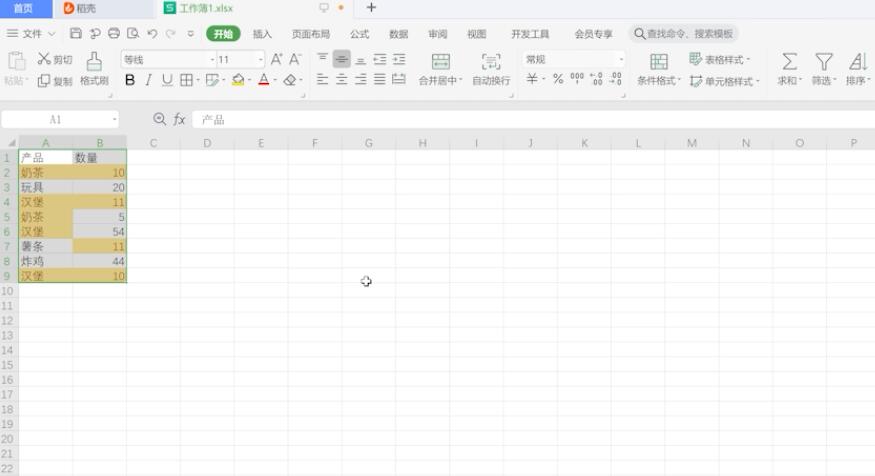This screenshot has height=476, width=875.
Task: Decrease font size with the smaller A icon
Action: pos(295,59)
